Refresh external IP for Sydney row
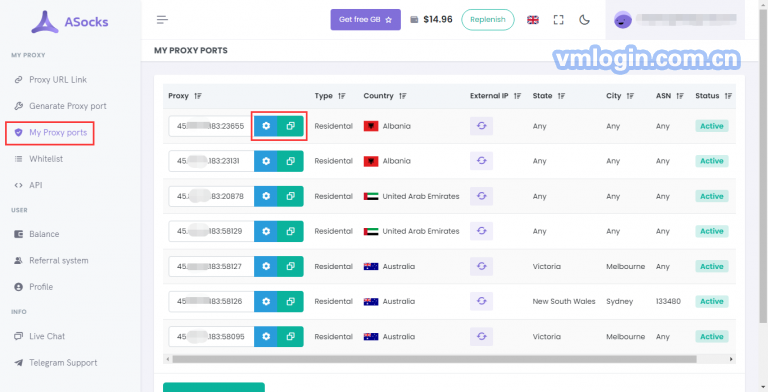This screenshot has height=392, width=768. click(x=481, y=301)
